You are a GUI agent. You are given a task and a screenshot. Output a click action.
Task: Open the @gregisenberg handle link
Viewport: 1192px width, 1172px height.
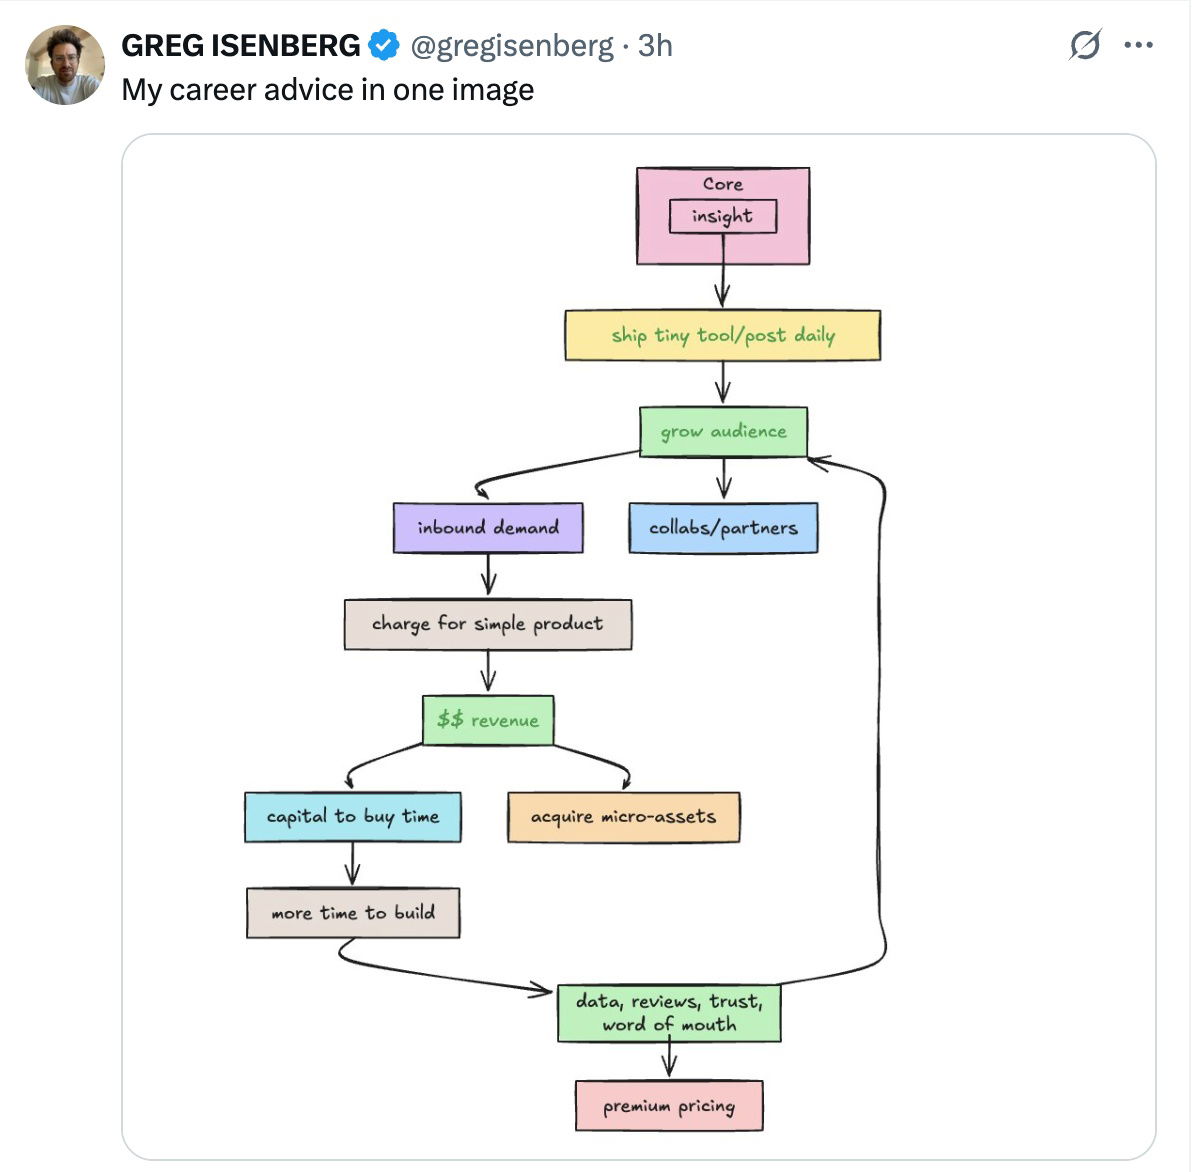coord(512,45)
